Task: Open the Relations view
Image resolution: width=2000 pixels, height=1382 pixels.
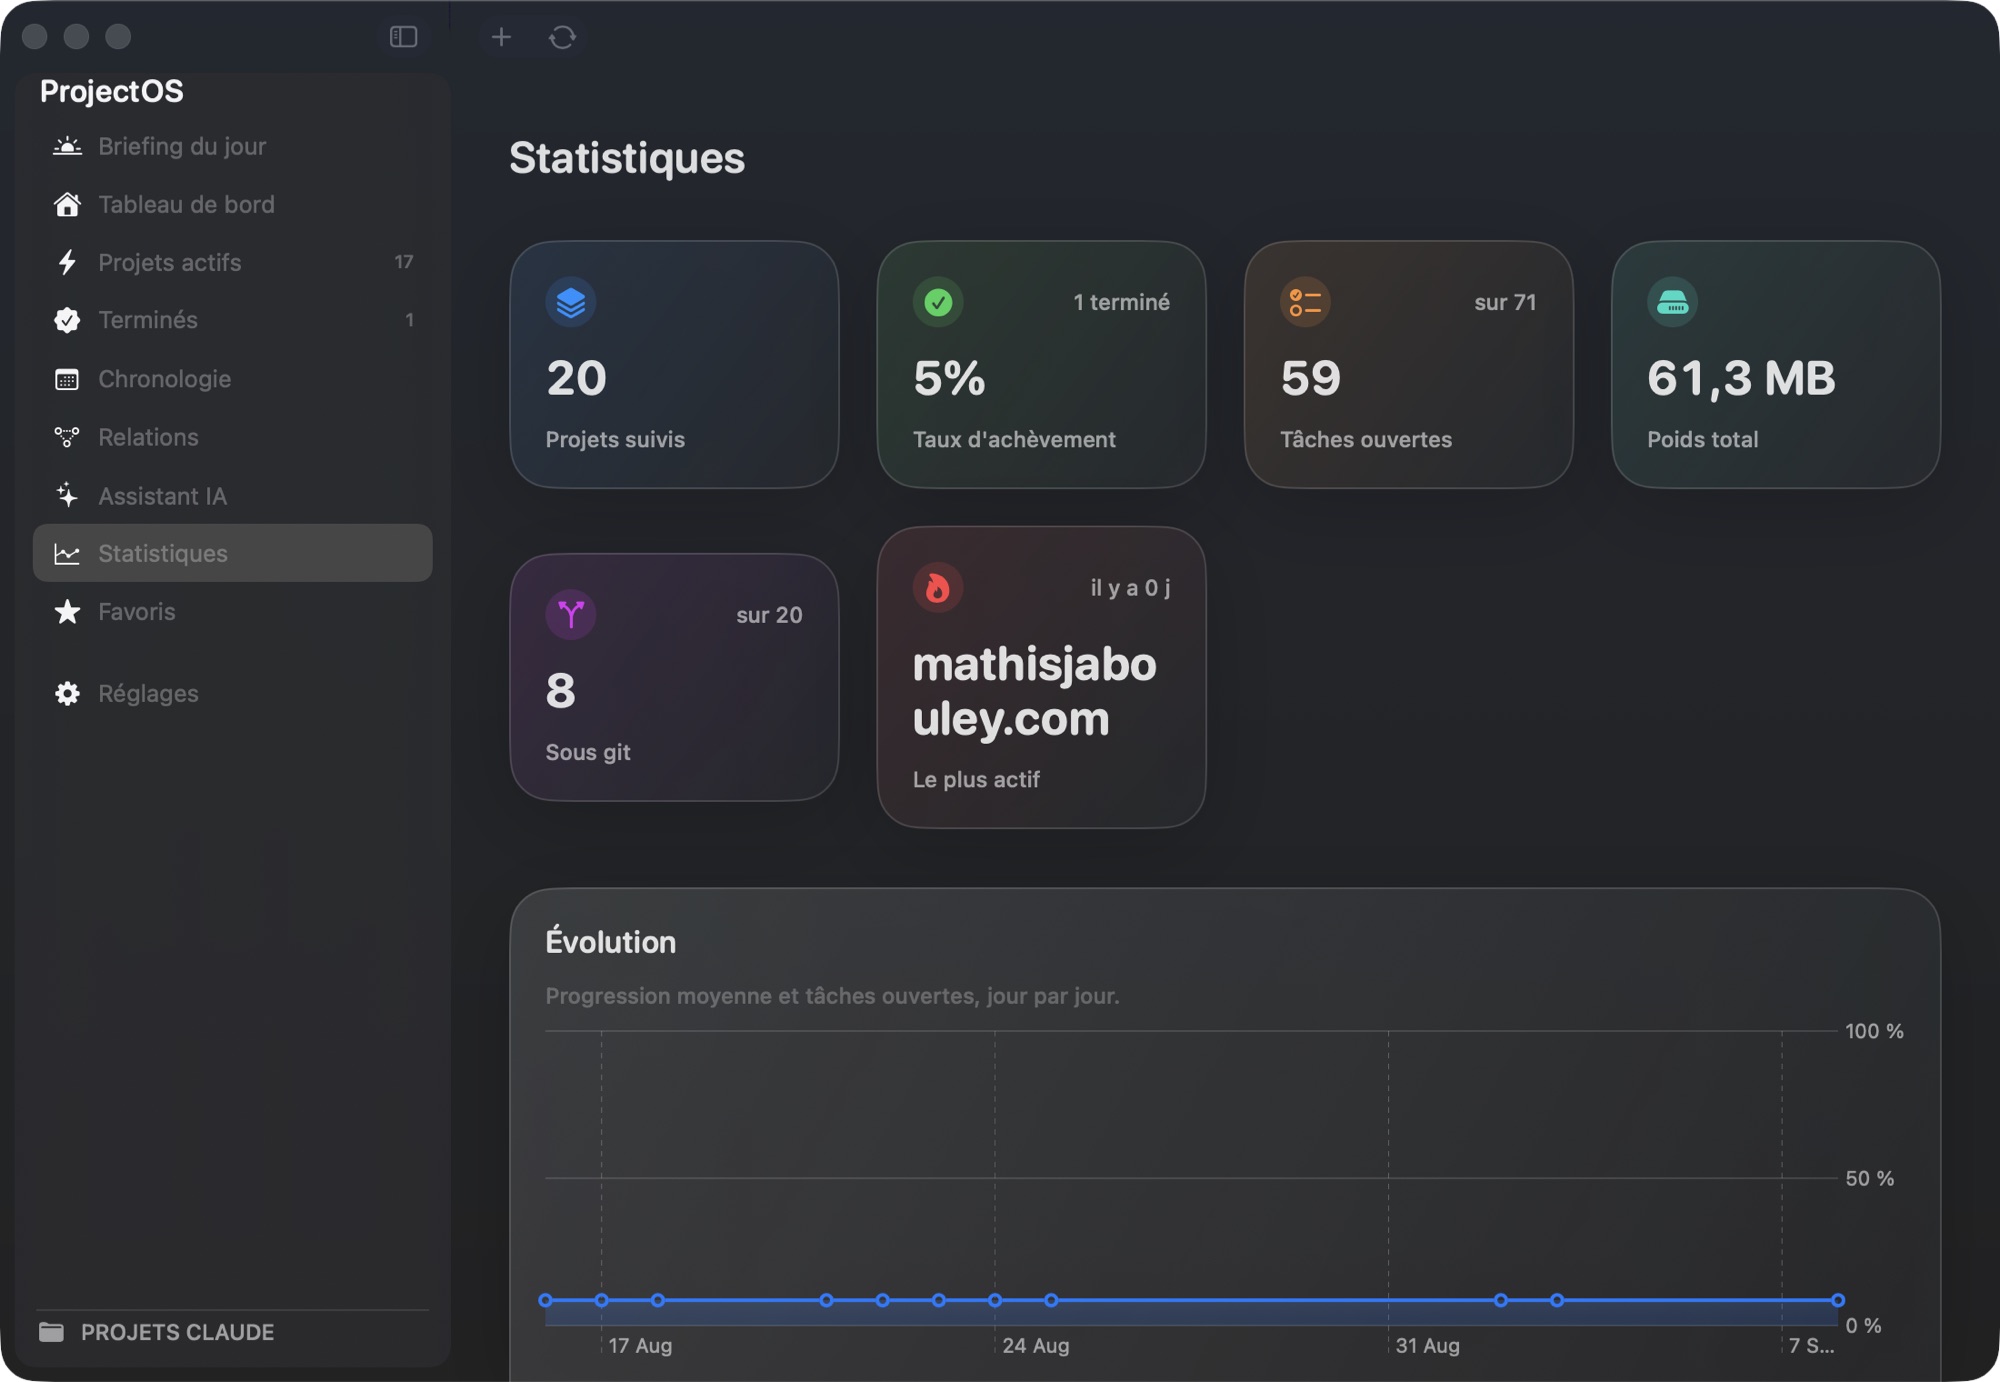Action: pyautogui.click(x=233, y=437)
